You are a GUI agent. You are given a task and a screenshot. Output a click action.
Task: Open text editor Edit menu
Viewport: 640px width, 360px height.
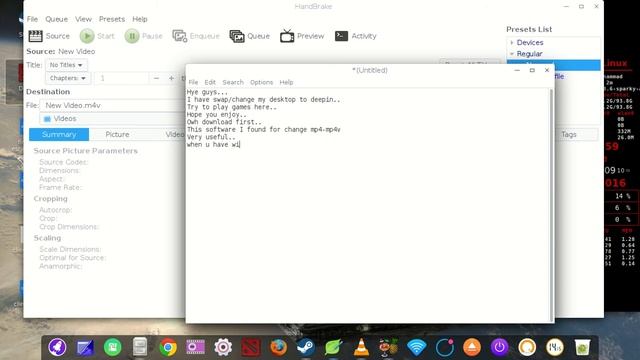pyautogui.click(x=210, y=82)
